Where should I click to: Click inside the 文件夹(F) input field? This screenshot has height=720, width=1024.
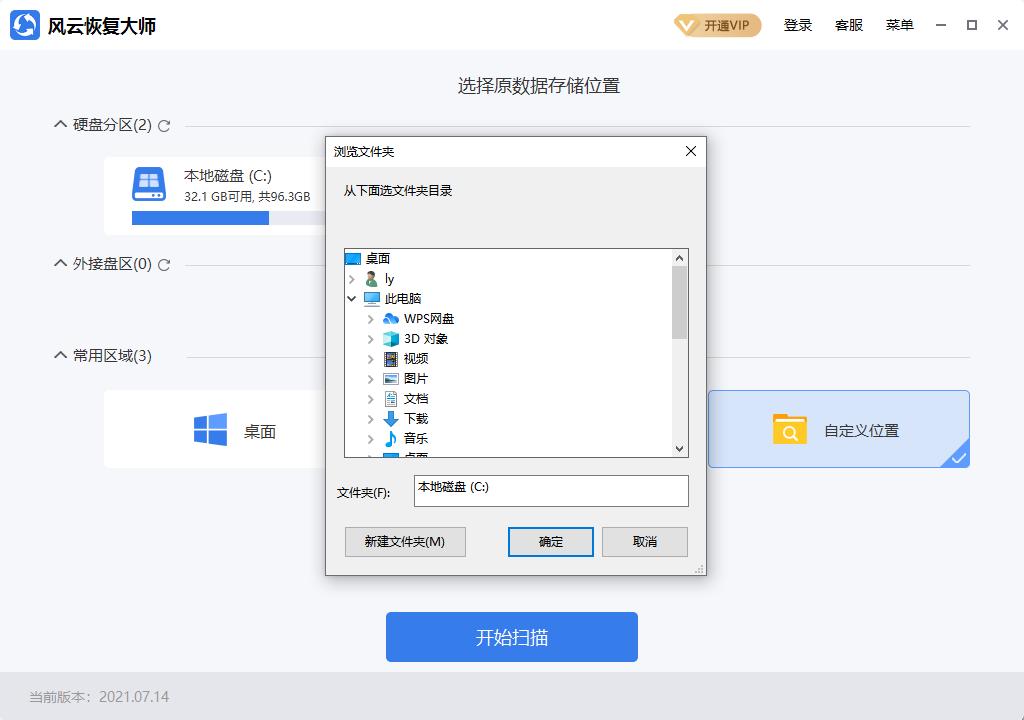pos(551,491)
